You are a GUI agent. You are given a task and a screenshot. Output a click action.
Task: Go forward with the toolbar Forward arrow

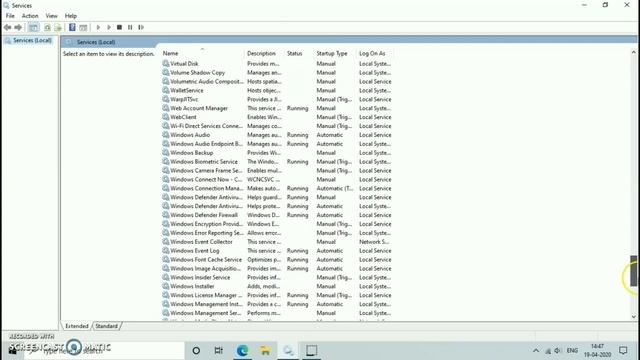pyautogui.click(x=18, y=27)
